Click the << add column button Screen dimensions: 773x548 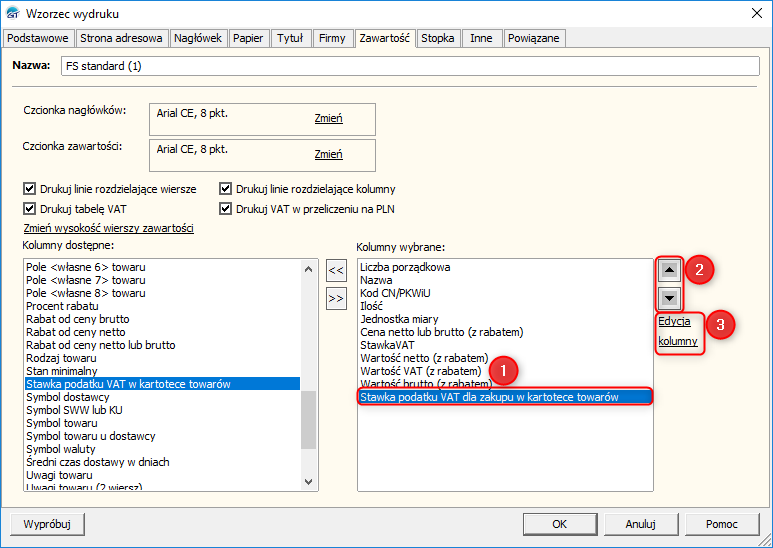tap(336, 270)
